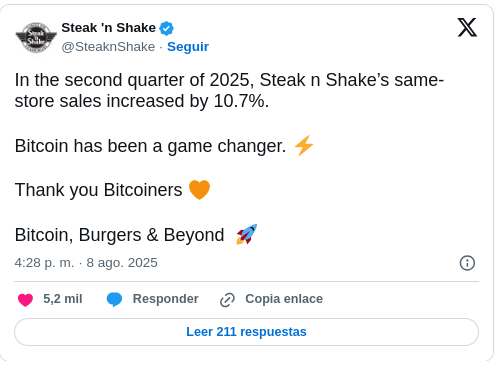Click the blue reply bubble icon
Screen dimensions: 497x374
pyautogui.click(x=114, y=299)
